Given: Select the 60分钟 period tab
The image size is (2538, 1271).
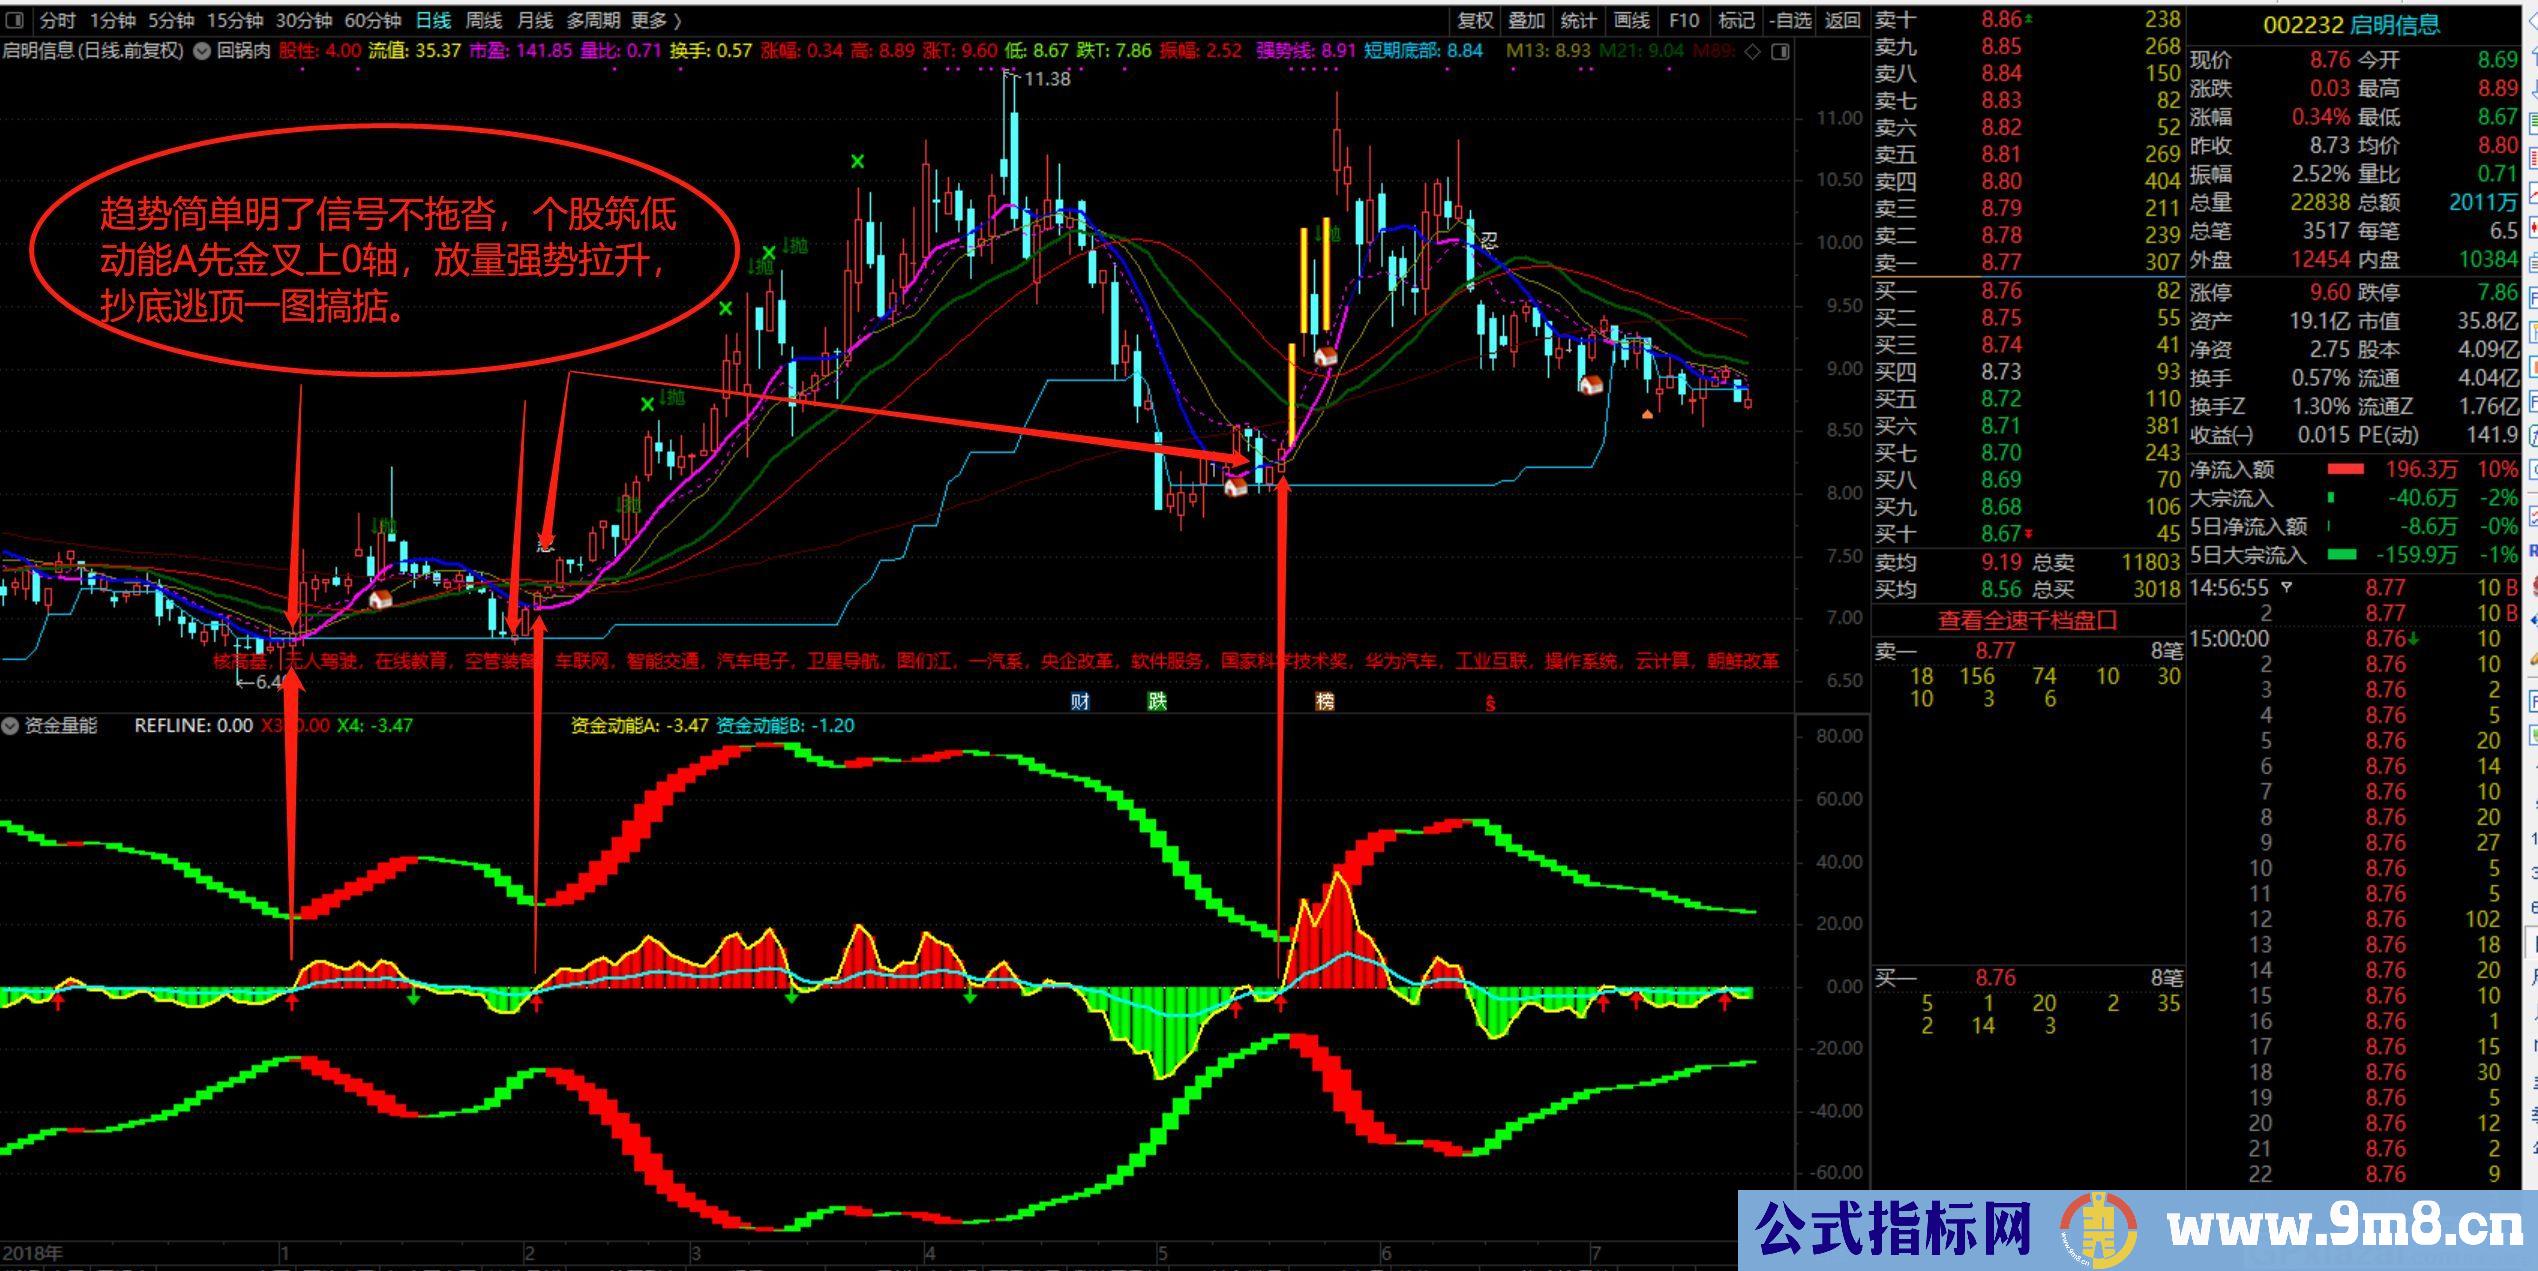Looking at the screenshot, I should coord(372,20).
